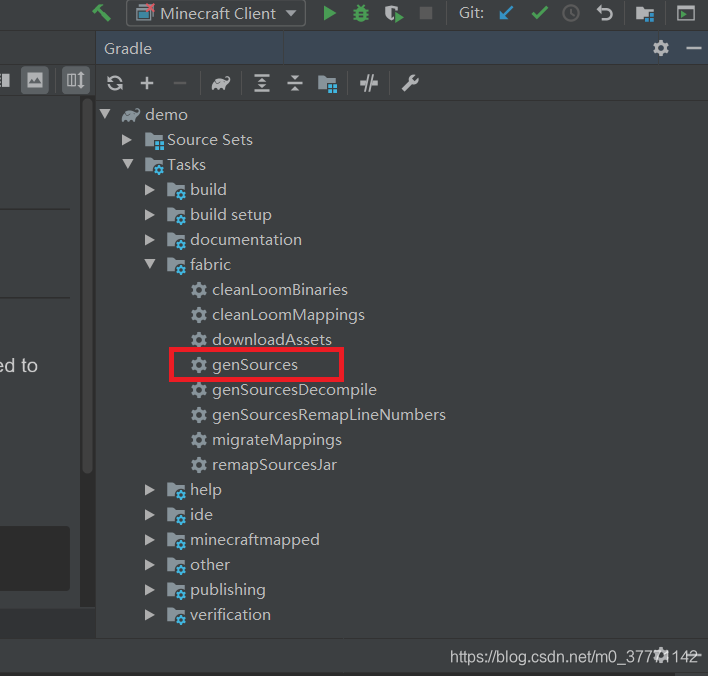Collapse the Tasks node
Viewport: 708px width, 676px height.
pyautogui.click(x=128, y=163)
